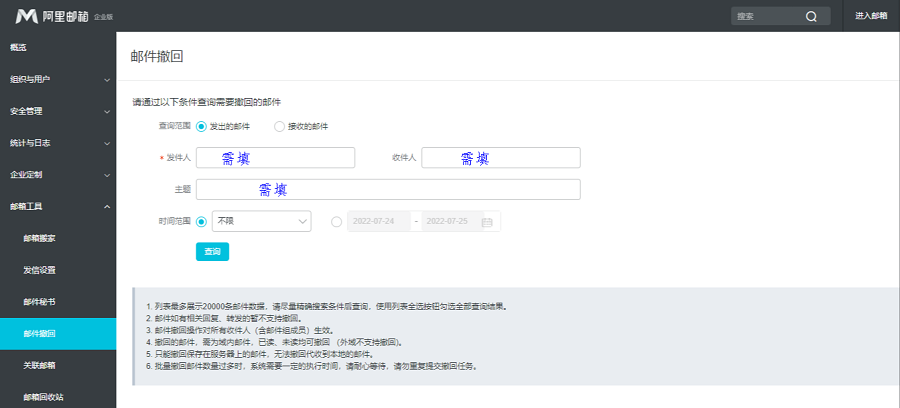Viewport: 900px width, 408px height.
Task: Open the 不限 time range dropdown
Action: tap(262, 221)
